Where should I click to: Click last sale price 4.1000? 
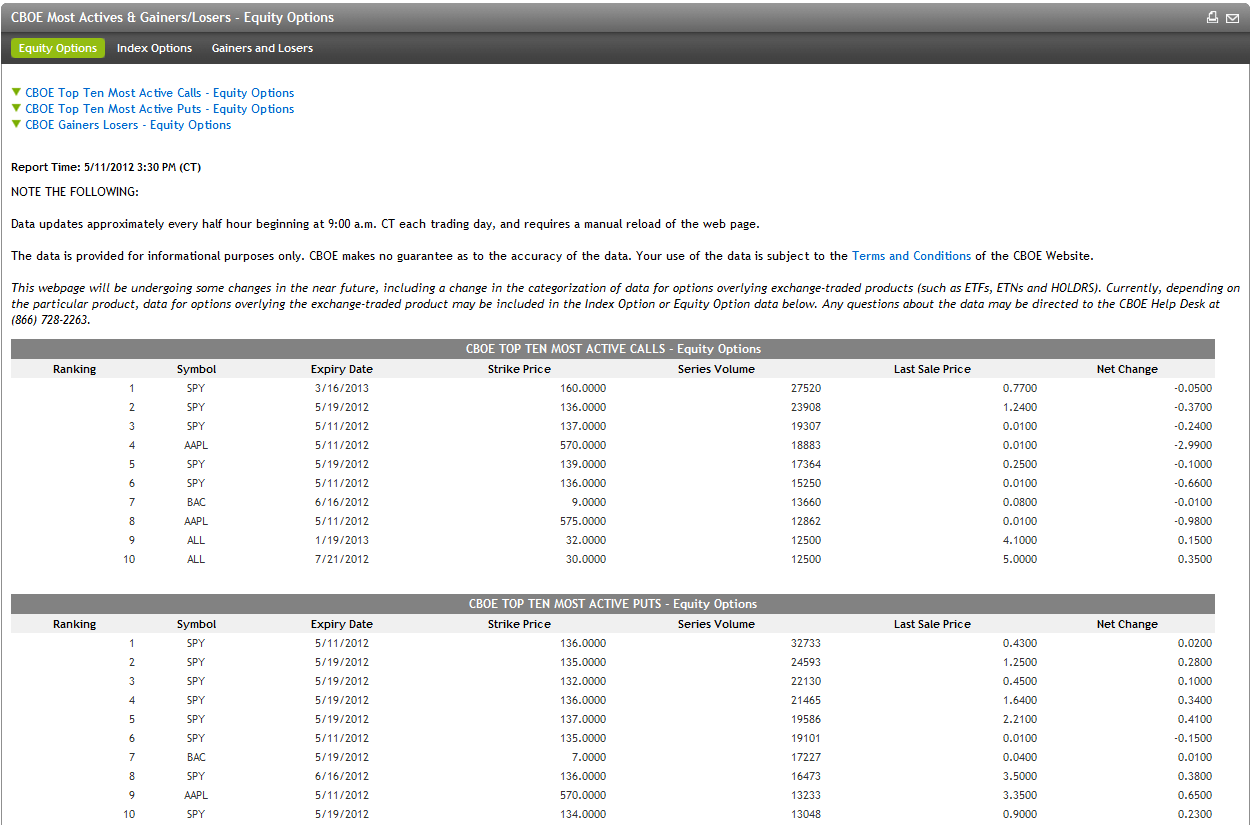(x=1020, y=540)
